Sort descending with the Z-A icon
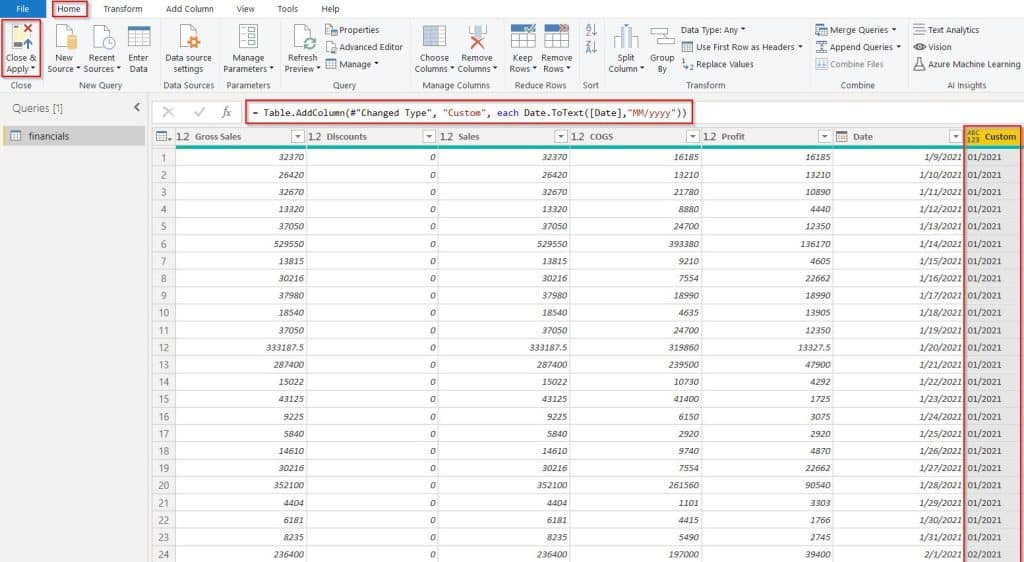The height and width of the screenshot is (562, 1024). coord(591,46)
